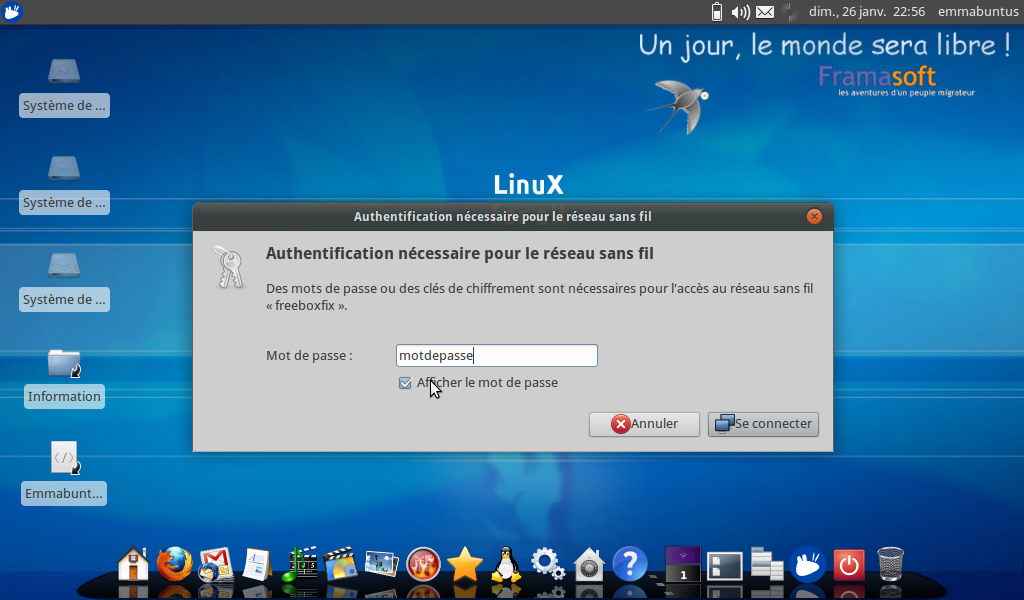Open the blue help question mark icon
Screen dimensions: 1024x600
[630, 565]
